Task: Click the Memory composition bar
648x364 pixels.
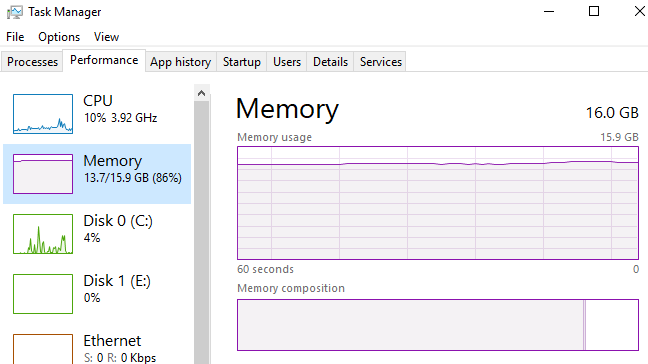Action: pyautogui.click(x=438, y=325)
